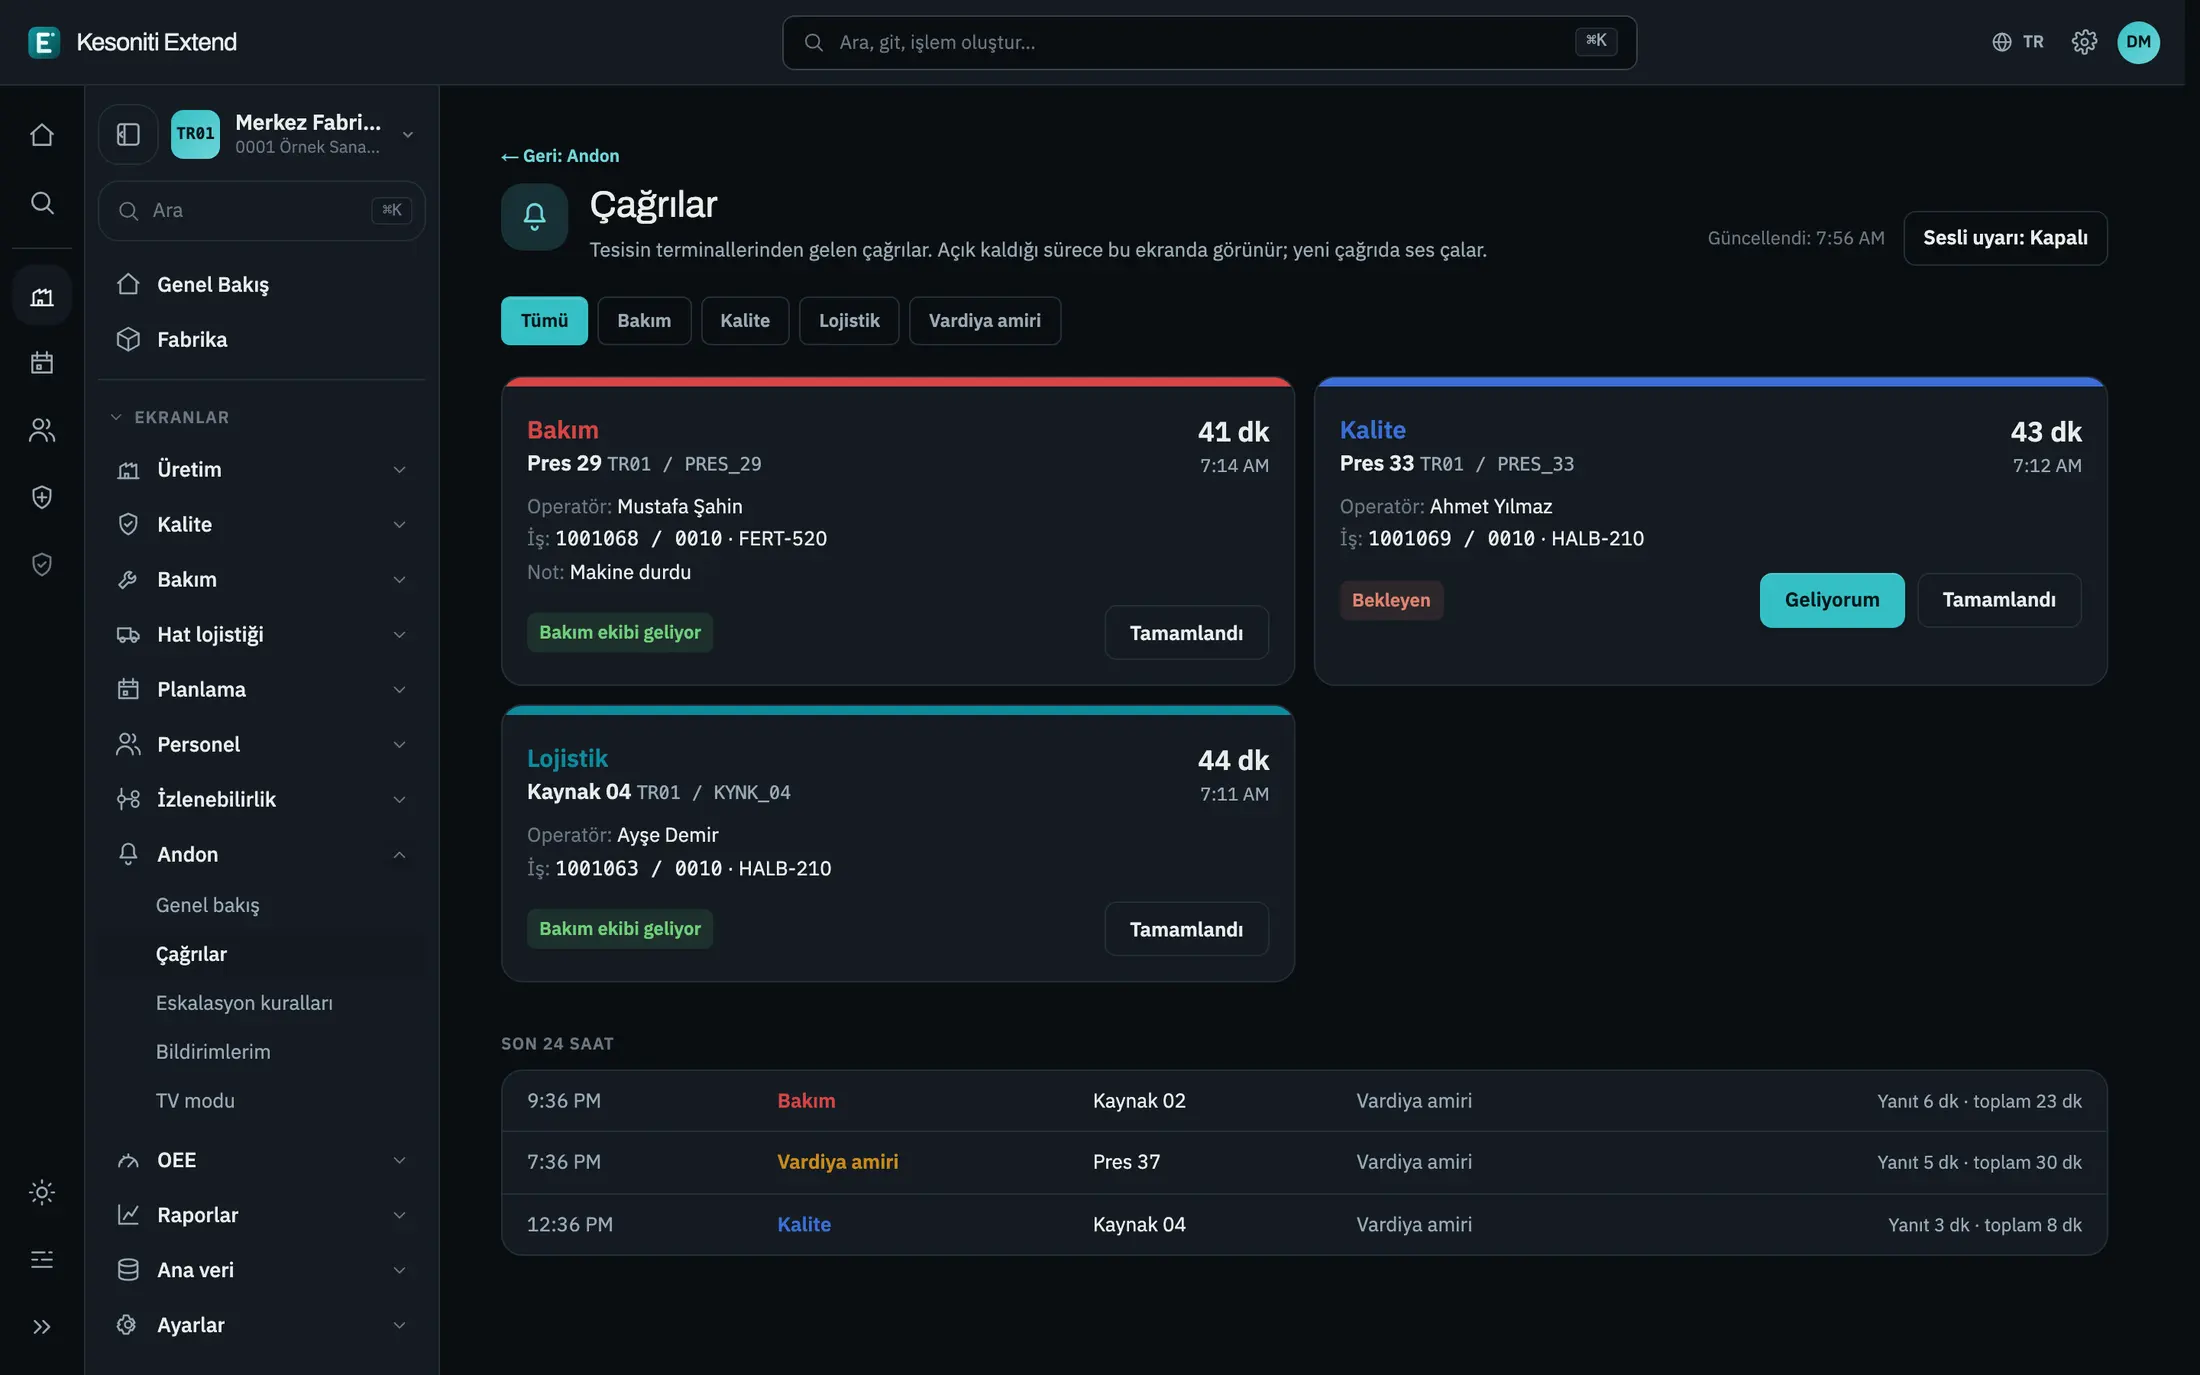Collapse the EKRANLAR group header
This screenshot has width=2200, height=1375.
(170, 417)
